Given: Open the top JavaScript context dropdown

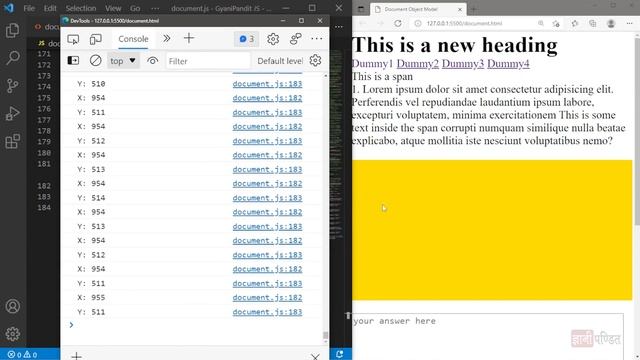Looking at the screenshot, I should point(123,61).
